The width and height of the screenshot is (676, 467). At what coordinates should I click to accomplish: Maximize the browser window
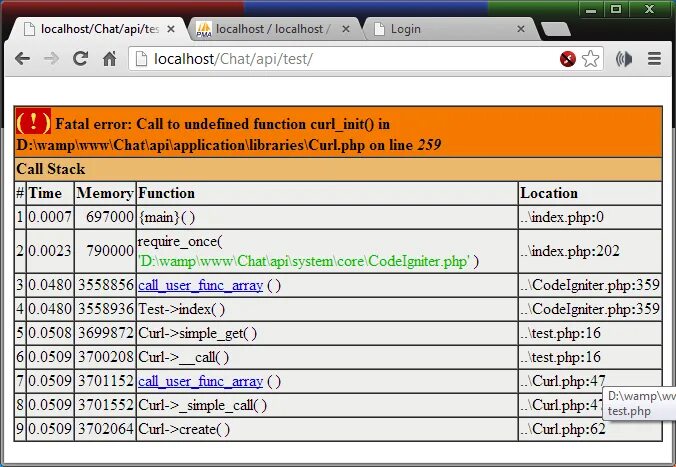tap(616, 9)
